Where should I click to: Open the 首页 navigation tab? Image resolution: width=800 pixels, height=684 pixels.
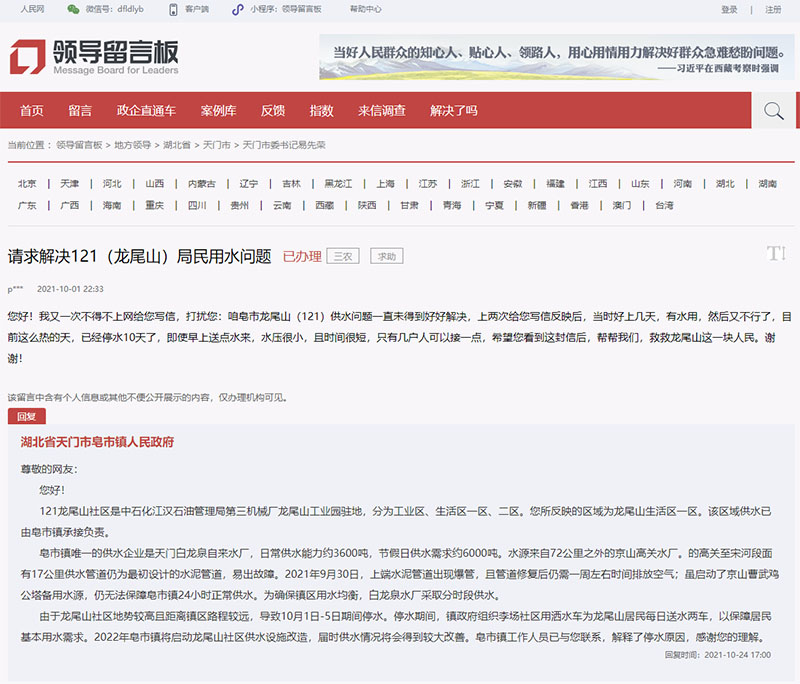coord(32,111)
